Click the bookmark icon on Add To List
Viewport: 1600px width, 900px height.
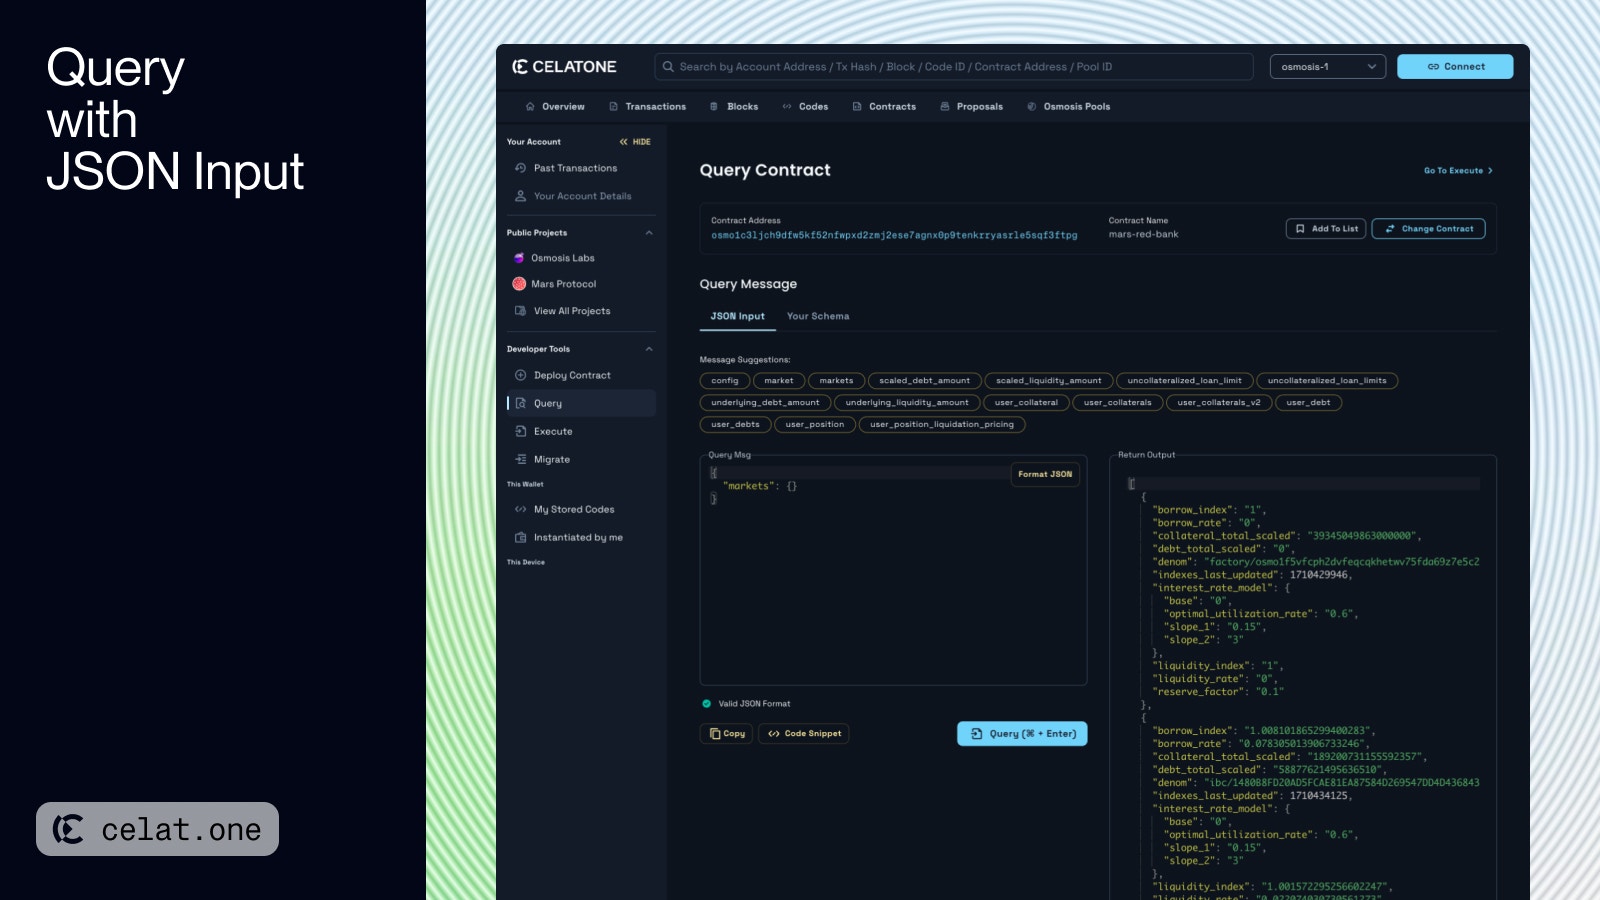tap(1300, 229)
